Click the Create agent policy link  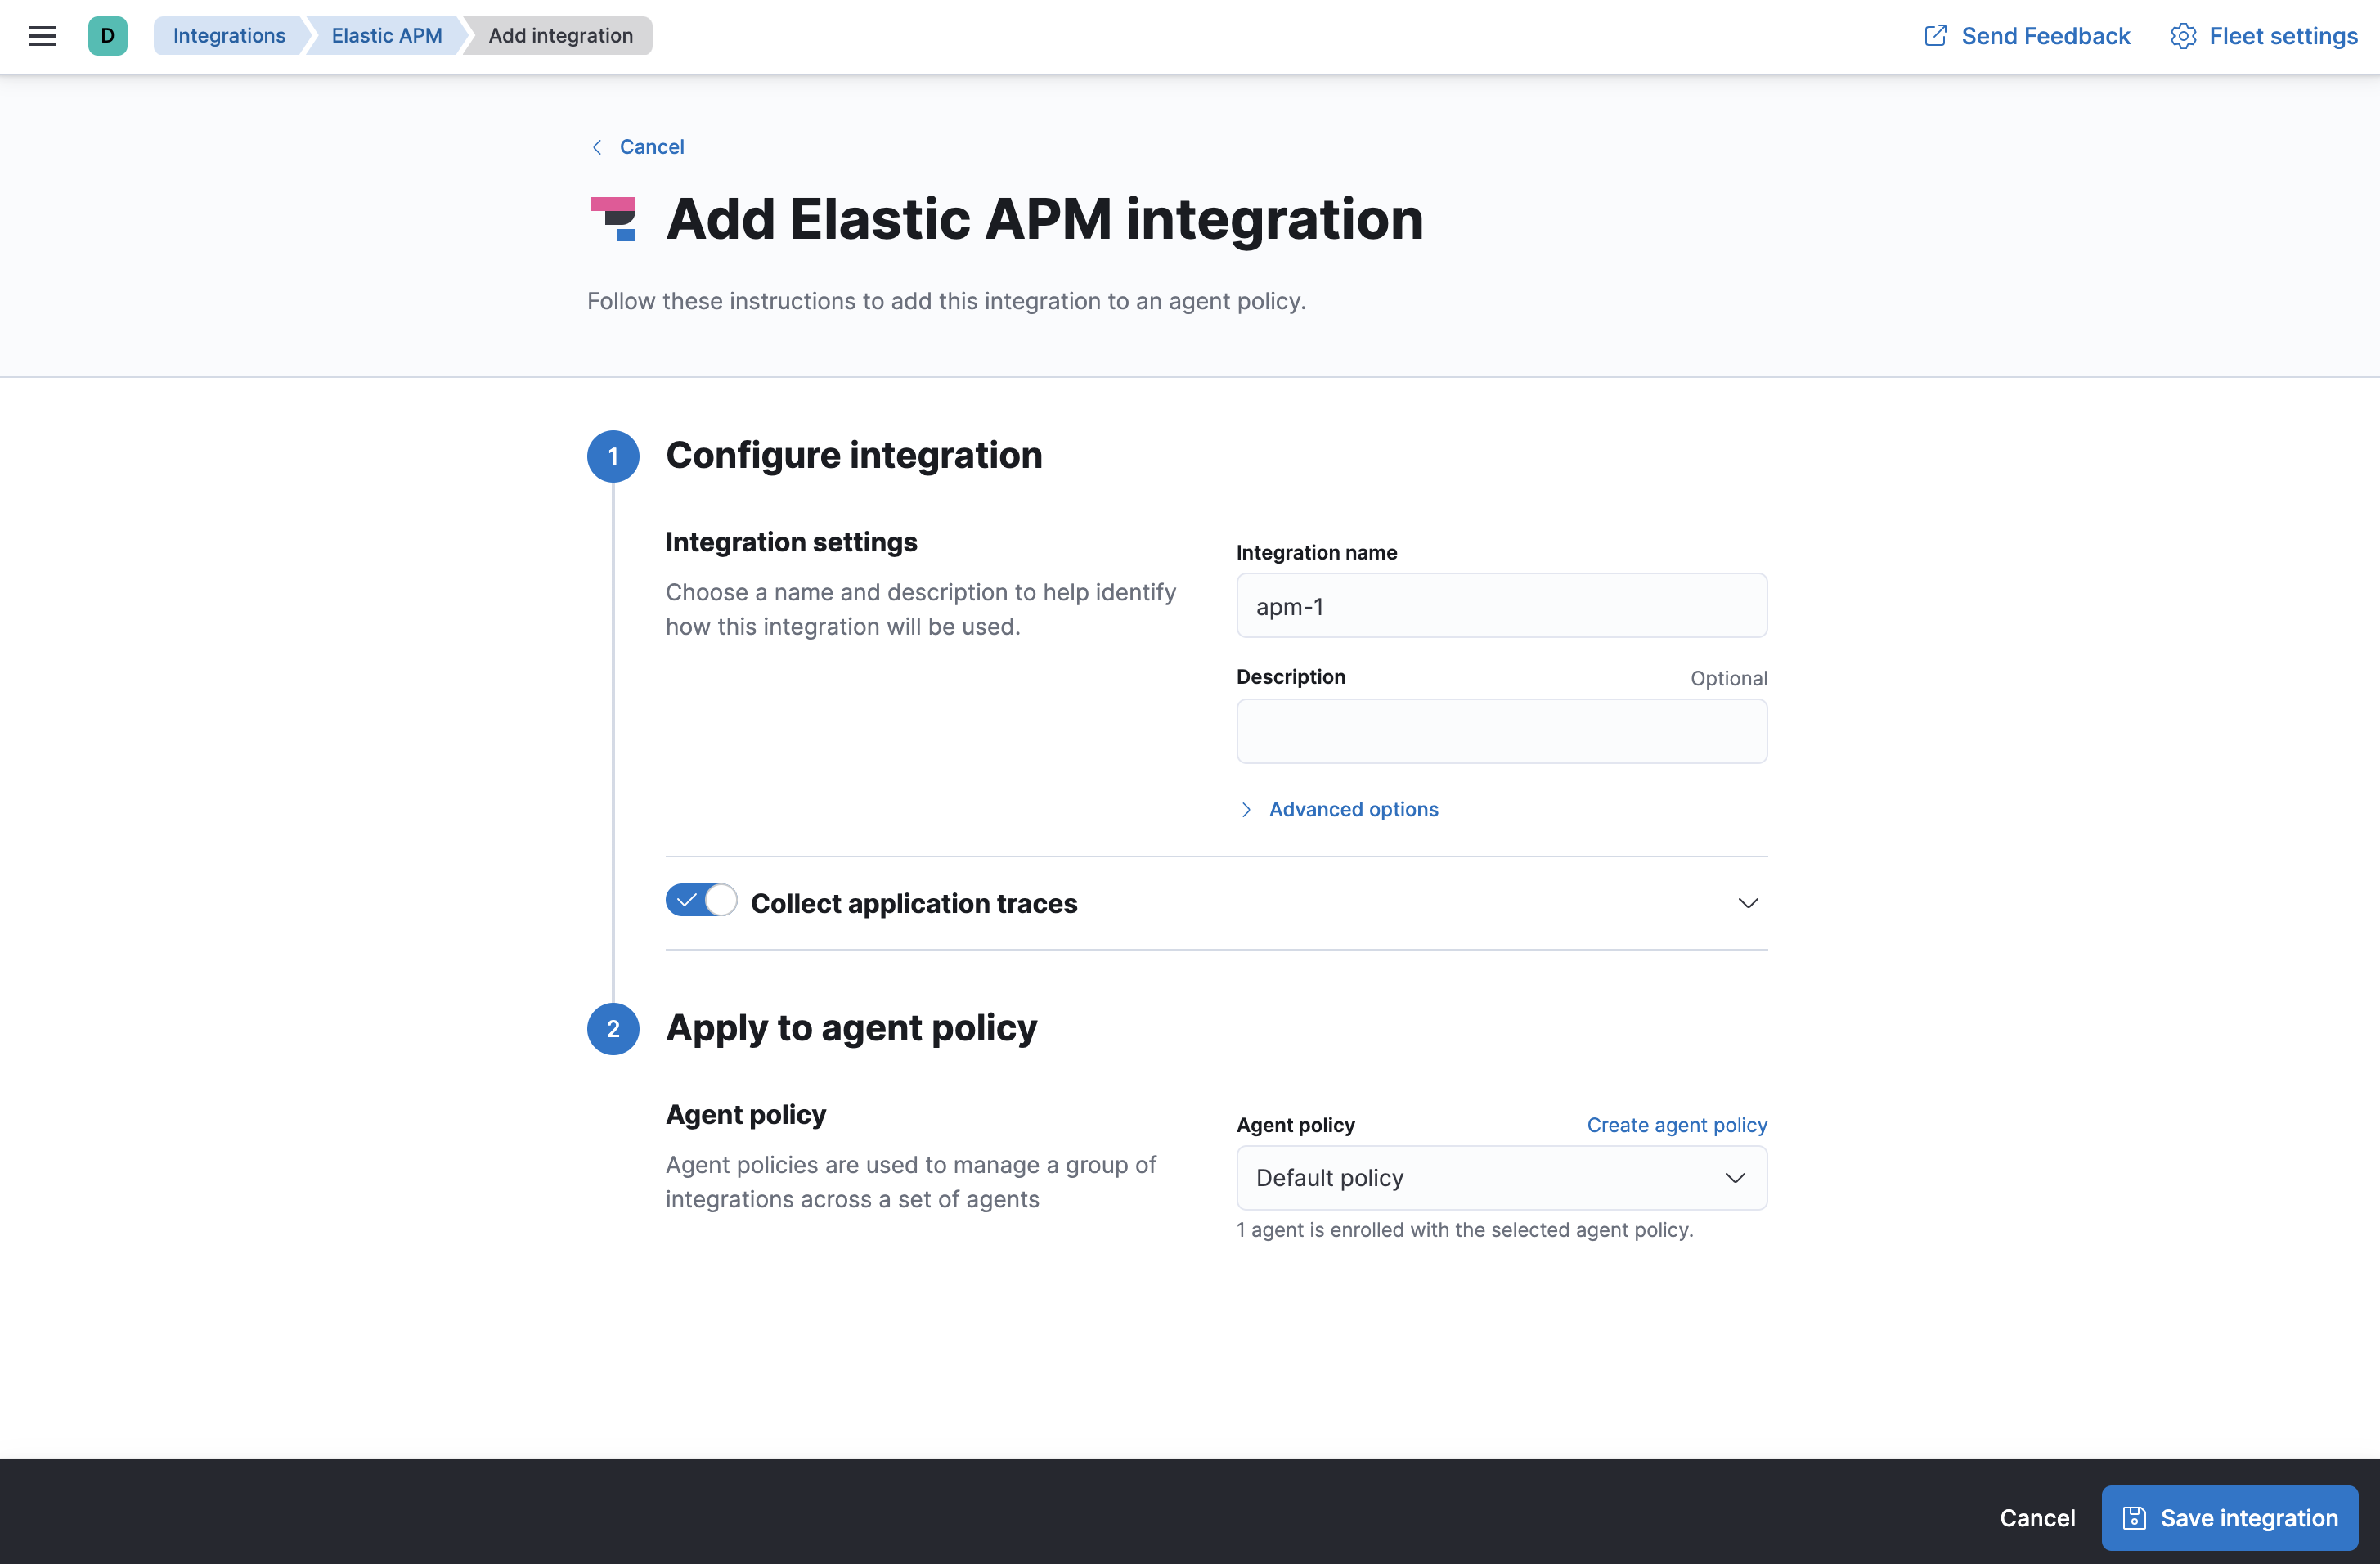pos(1676,1124)
